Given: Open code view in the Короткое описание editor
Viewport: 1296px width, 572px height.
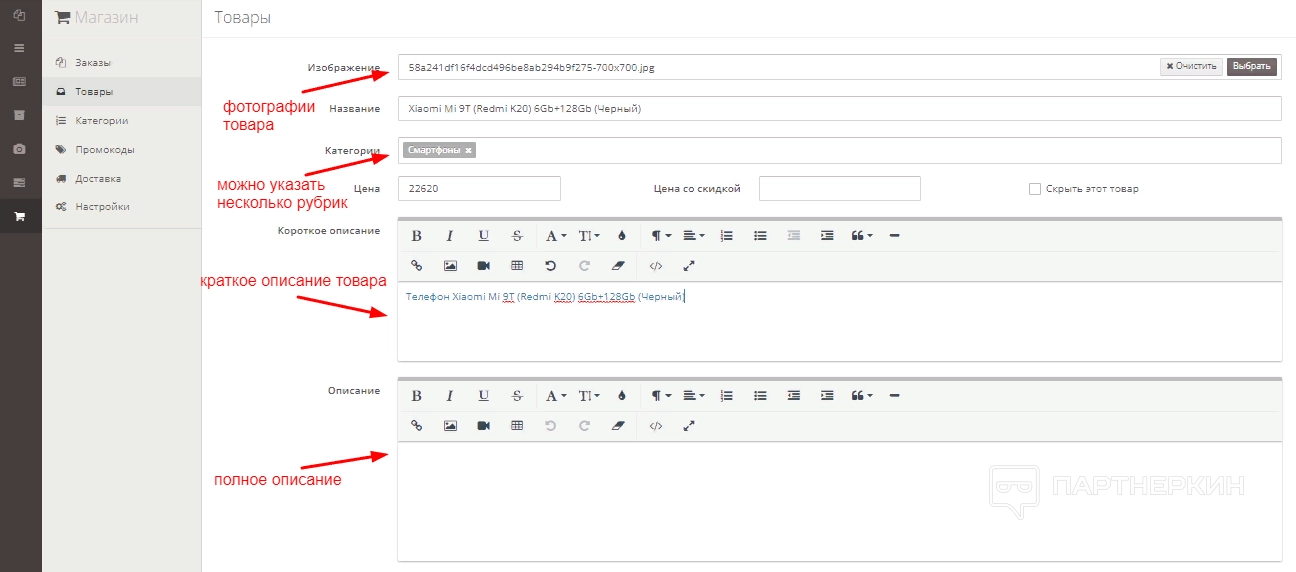Looking at the screenshot, I should [656, 266].
